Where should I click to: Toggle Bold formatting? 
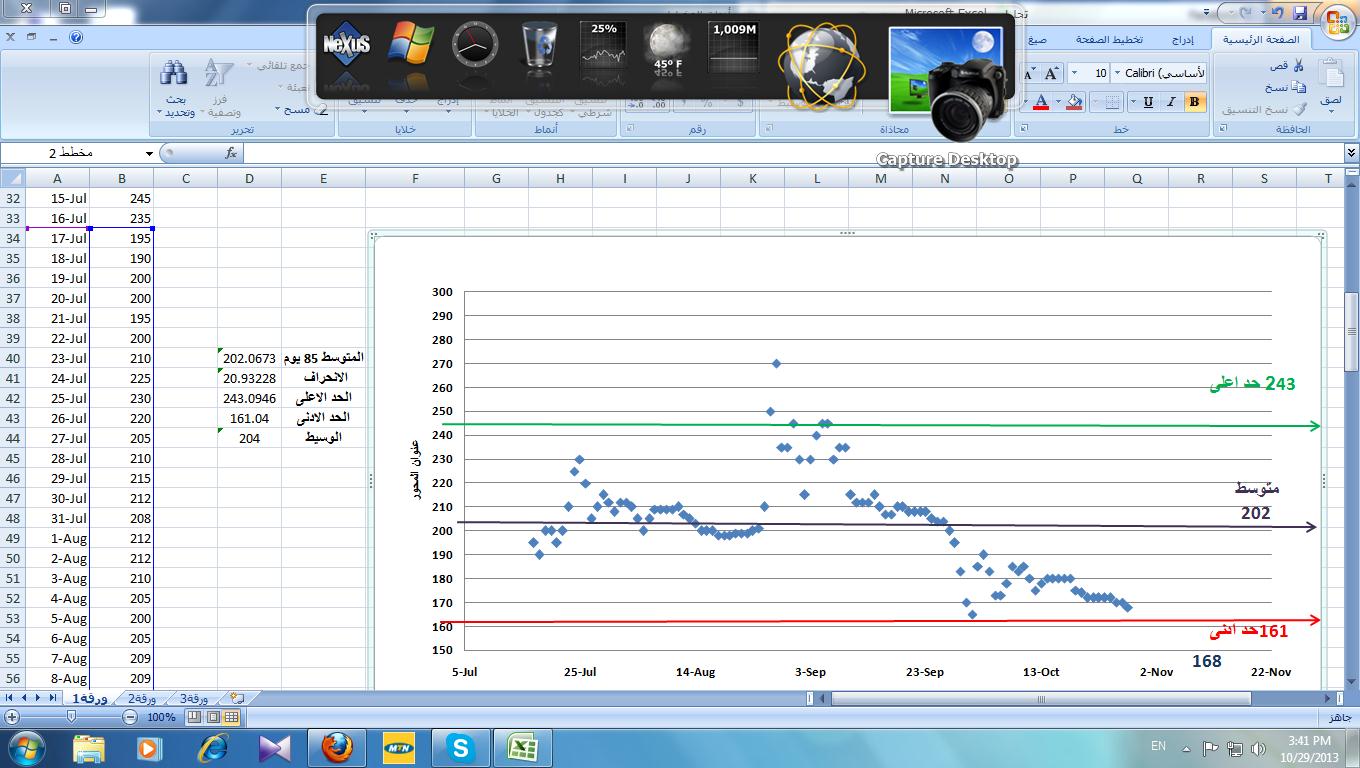pyautogui.click(x=1194, y=101)
